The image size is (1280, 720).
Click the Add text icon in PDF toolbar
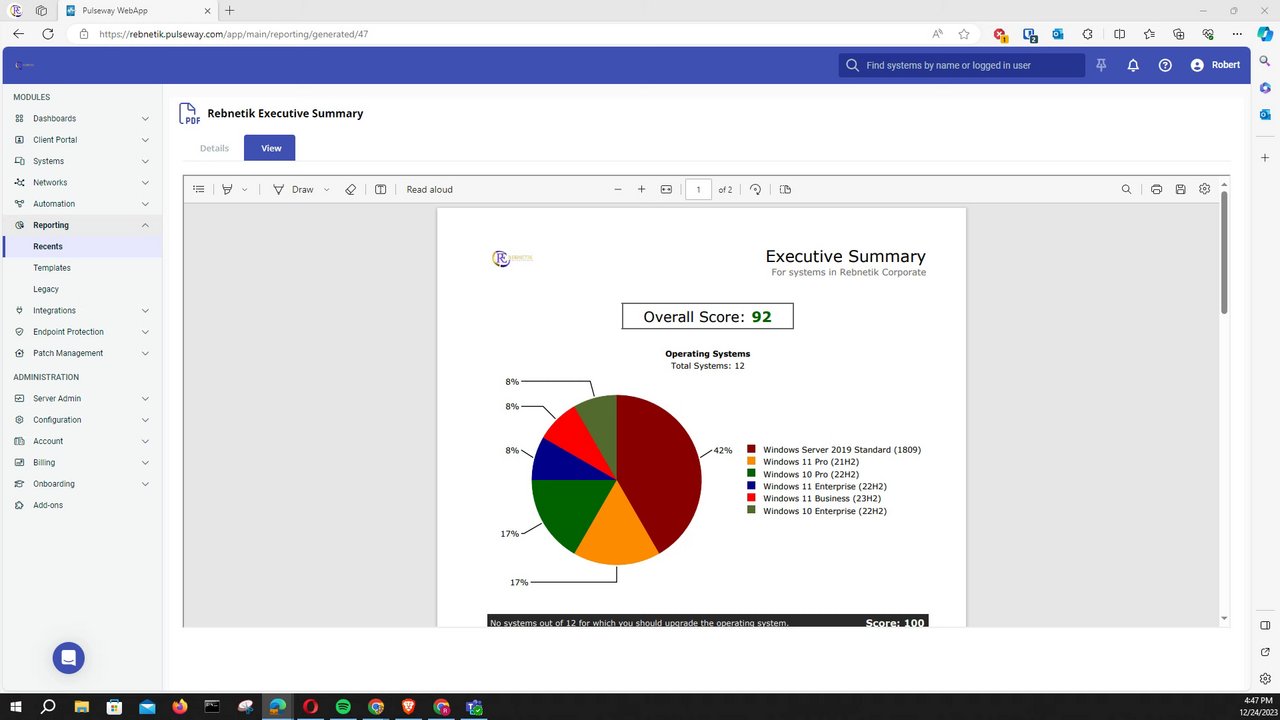(380, 189)
